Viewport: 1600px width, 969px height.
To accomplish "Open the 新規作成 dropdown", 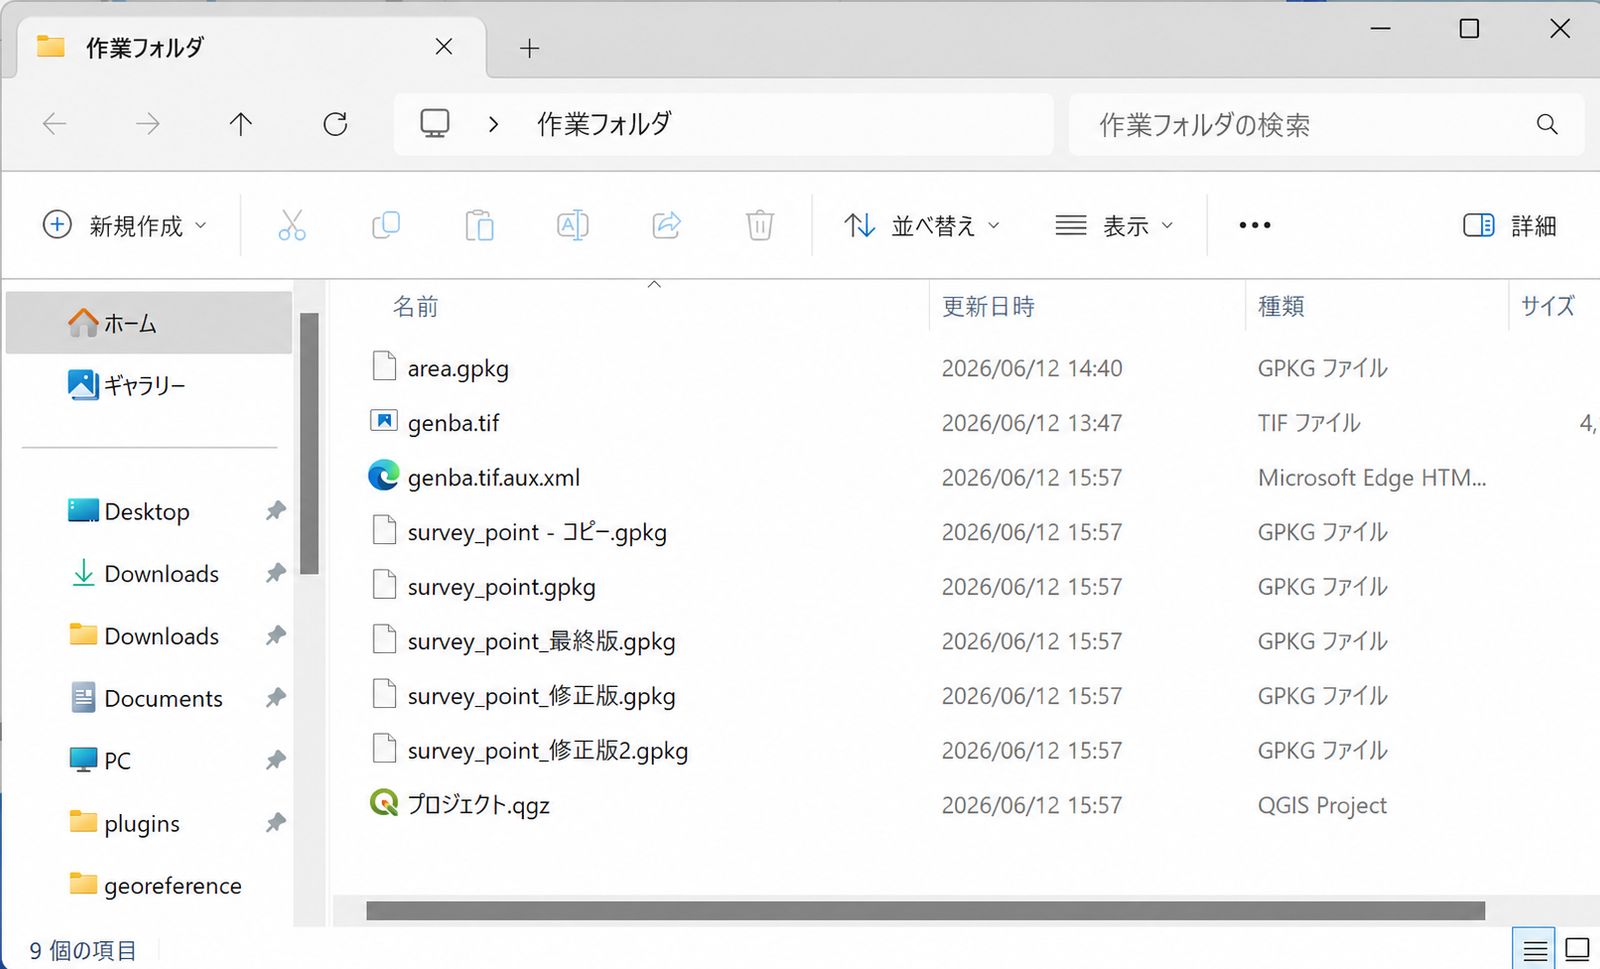I will (125, 225).
